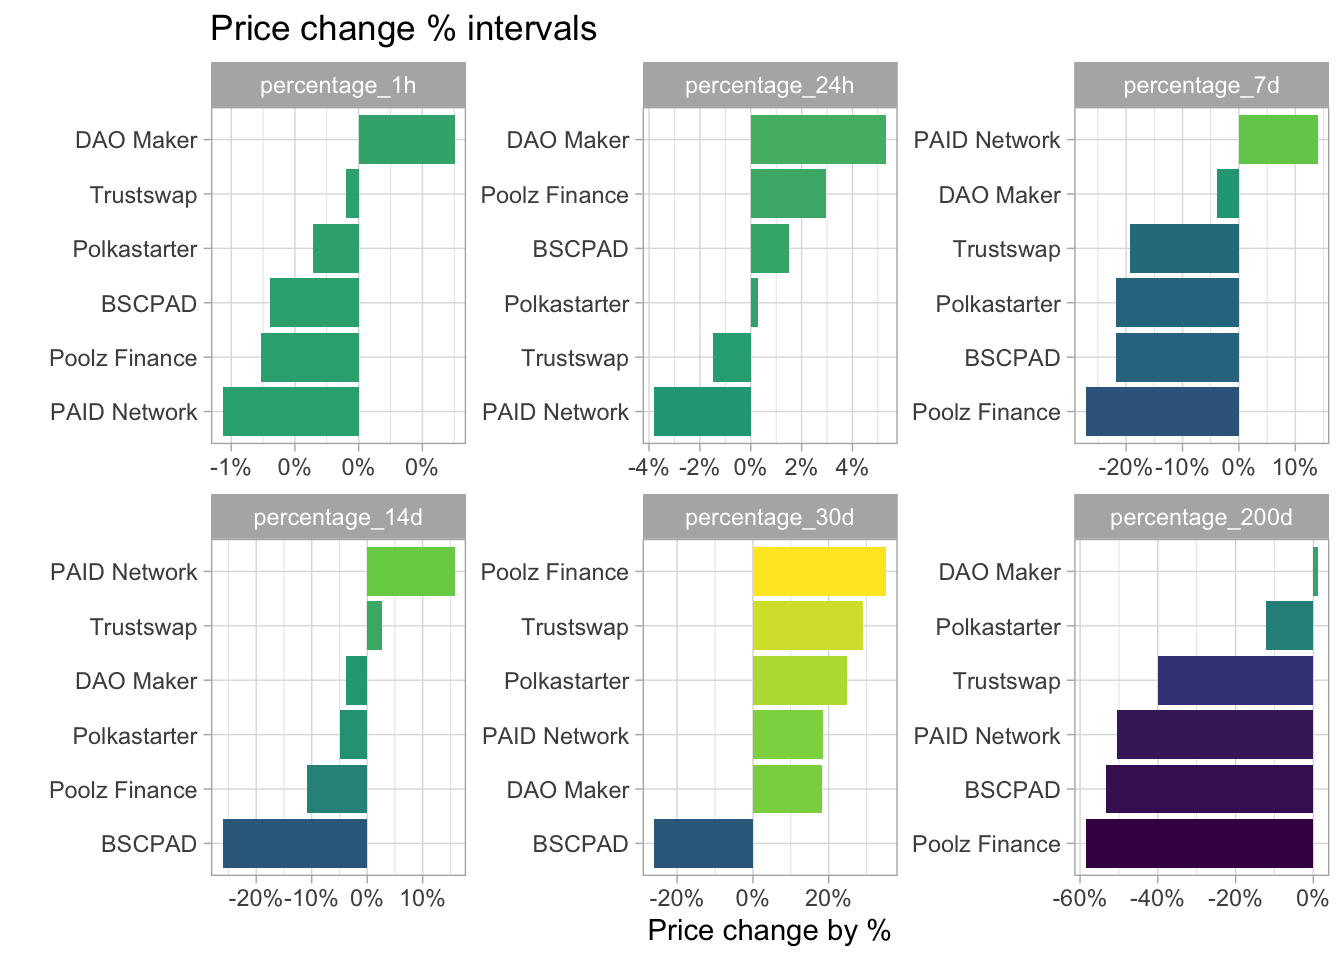
Task: Click -60% tick label in percentage_200d
Action: tap(1080, 898)
